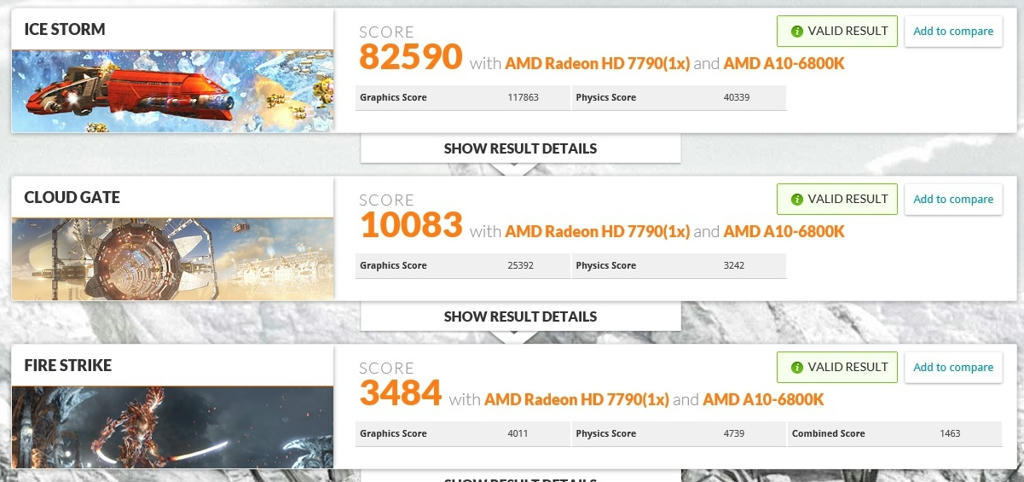
Task: Open AMD Radeon HD 7790 link in Cloud Gate
Action: (x=598, y=232)
